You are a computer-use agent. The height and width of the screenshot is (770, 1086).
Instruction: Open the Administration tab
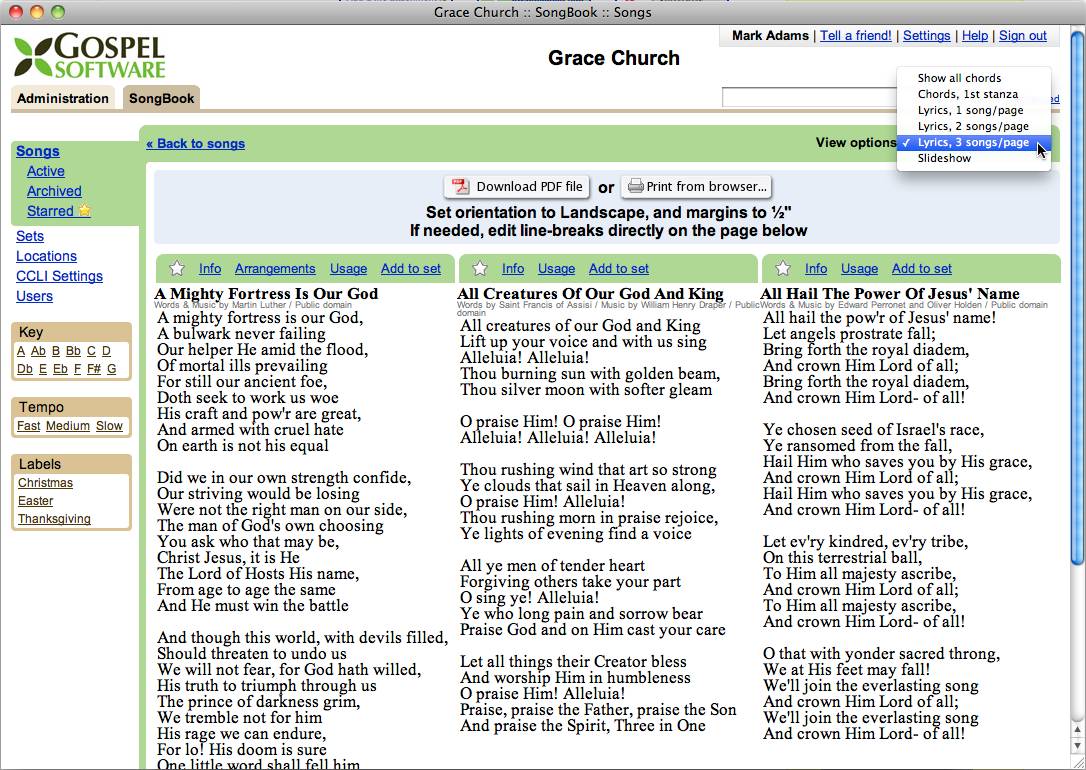point(63,98)
